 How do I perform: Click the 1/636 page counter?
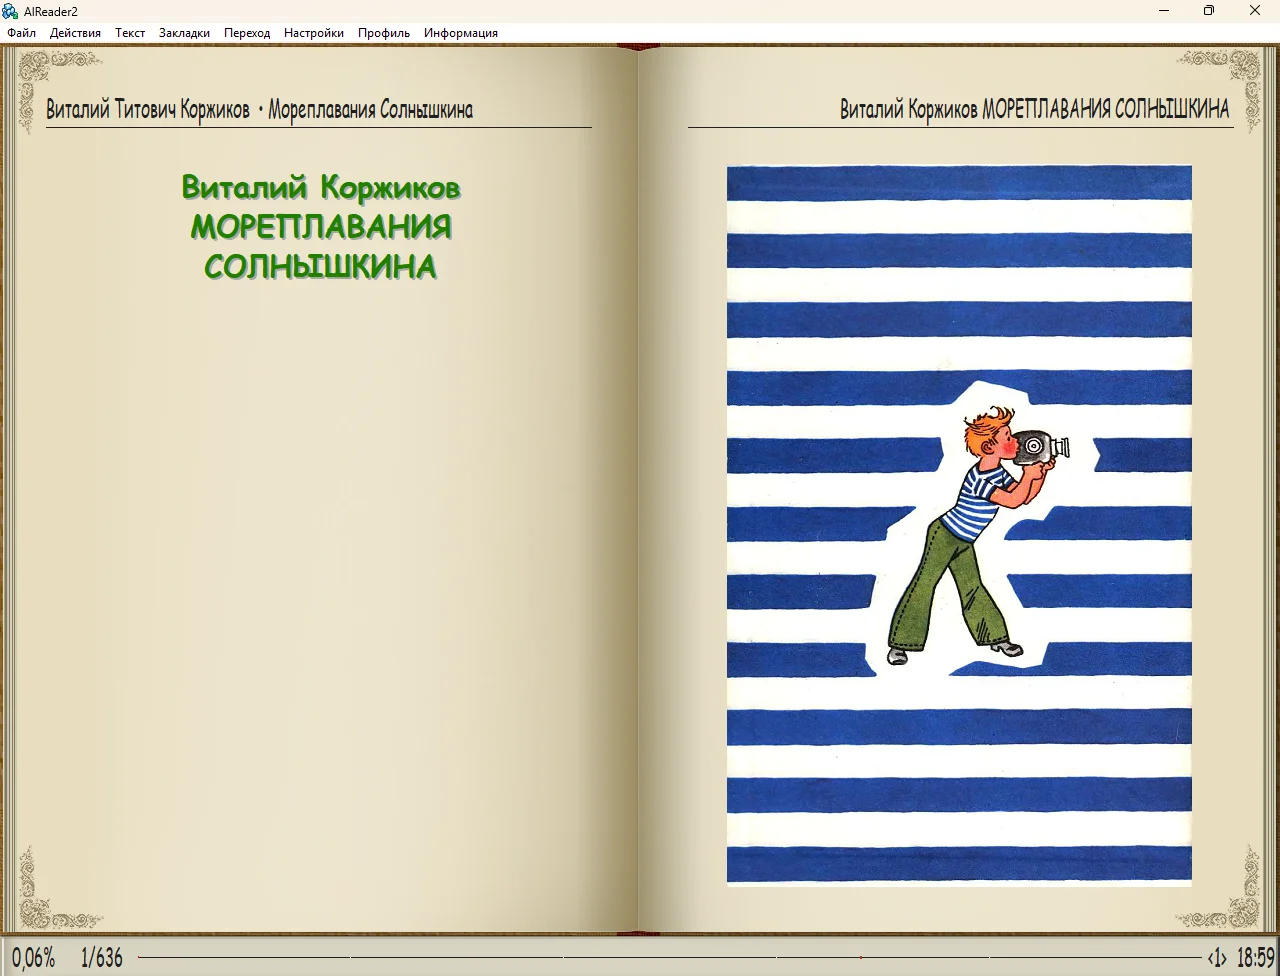coord(102,958)
